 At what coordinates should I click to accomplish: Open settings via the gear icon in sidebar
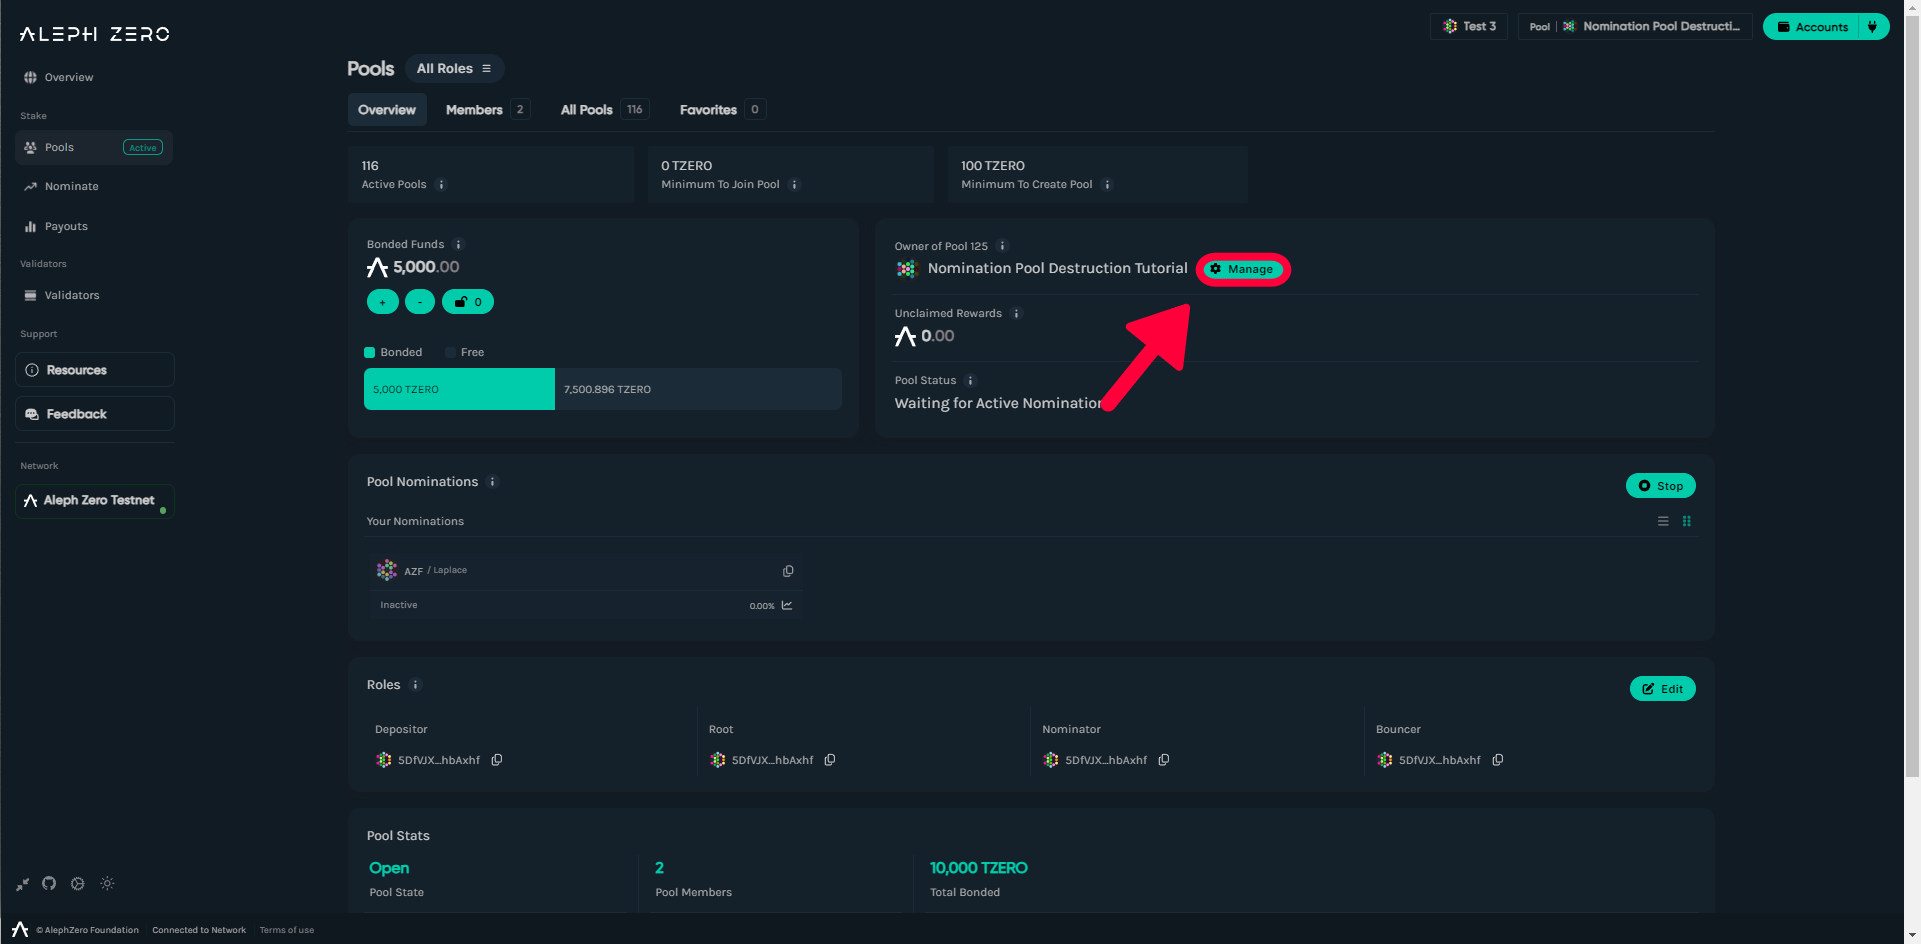pos(78,883)
